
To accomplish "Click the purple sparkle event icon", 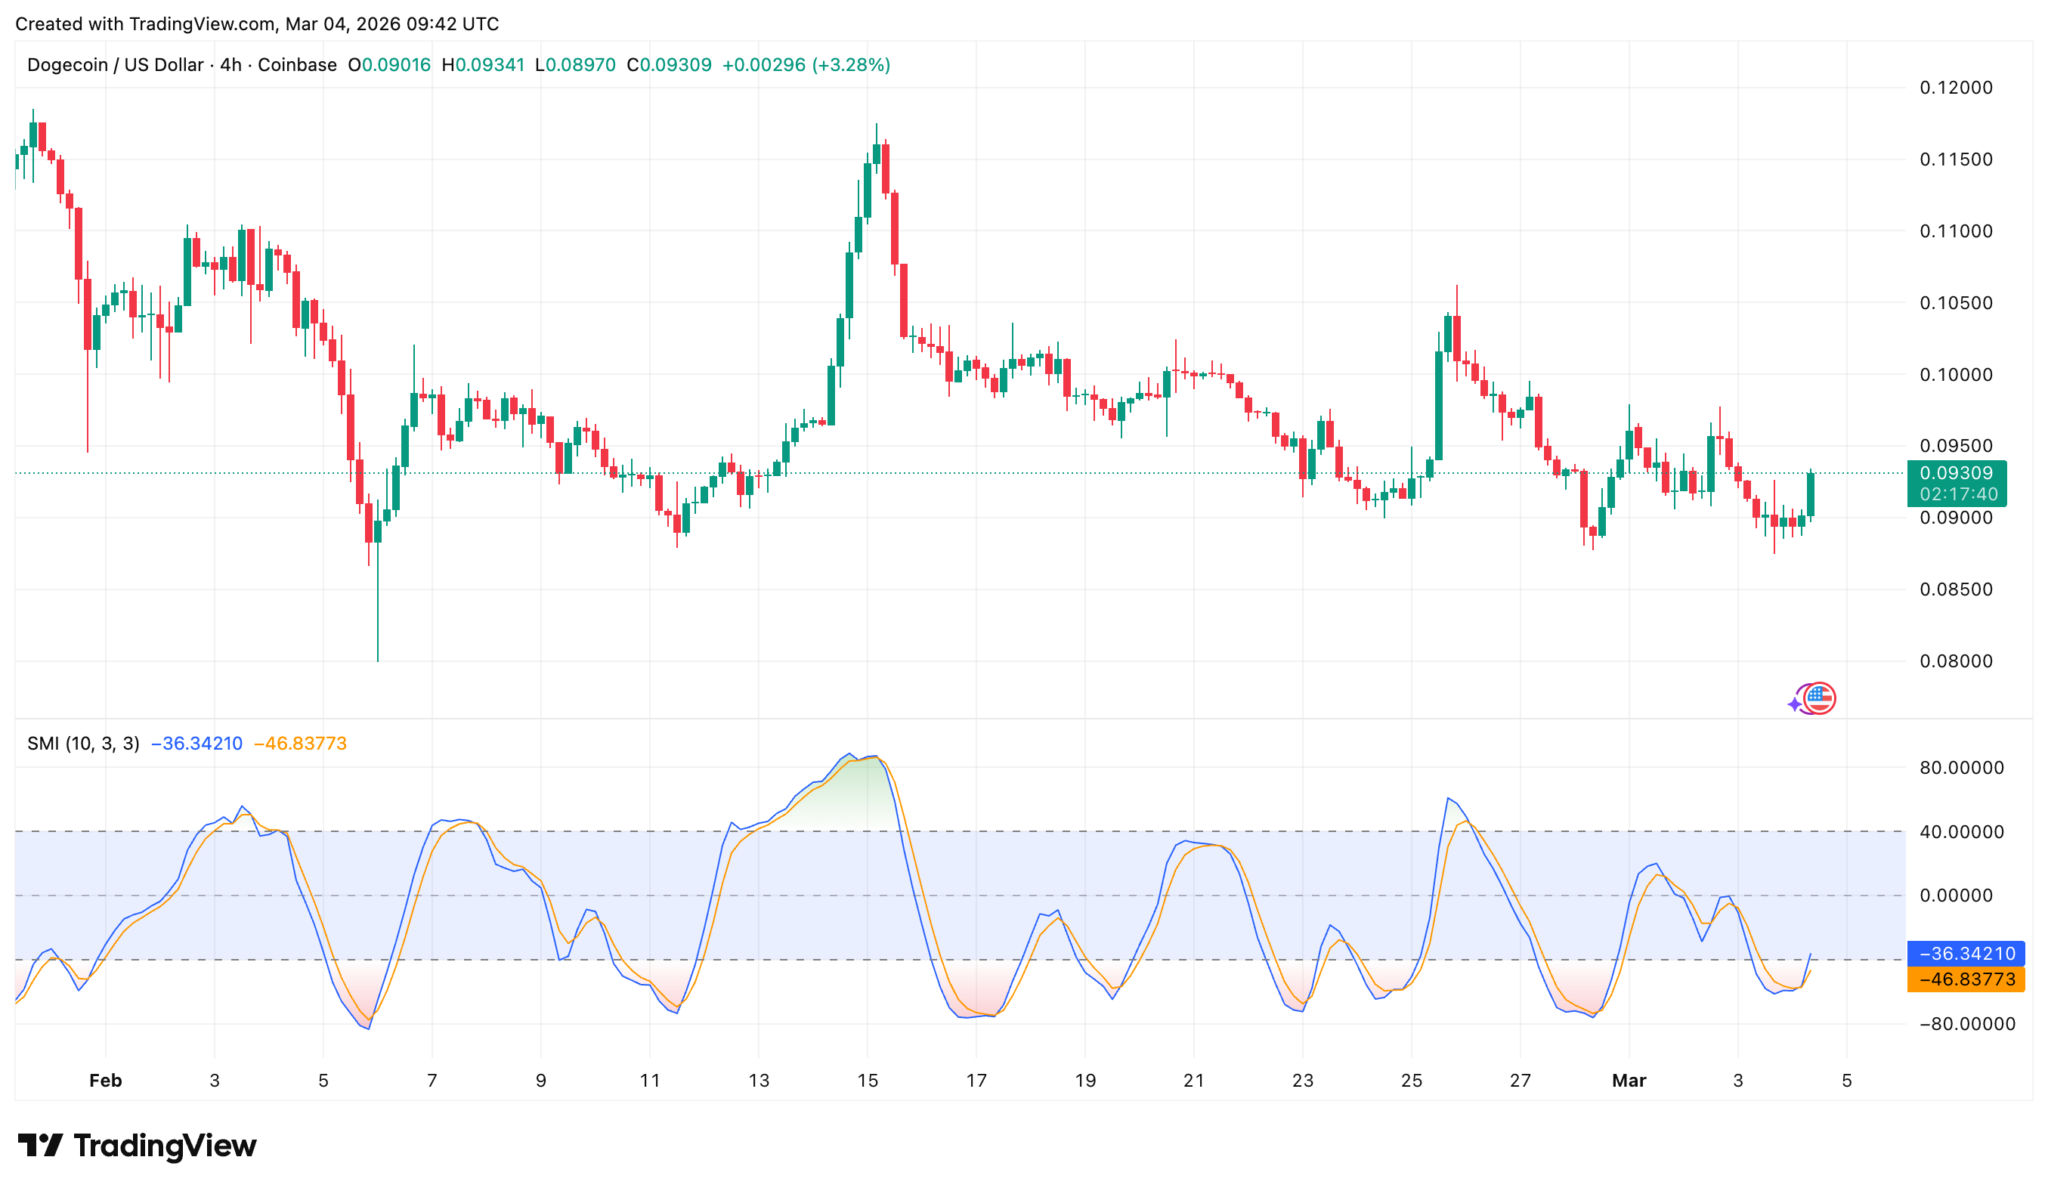I will pyautogui.click(x=1796, y=703).
